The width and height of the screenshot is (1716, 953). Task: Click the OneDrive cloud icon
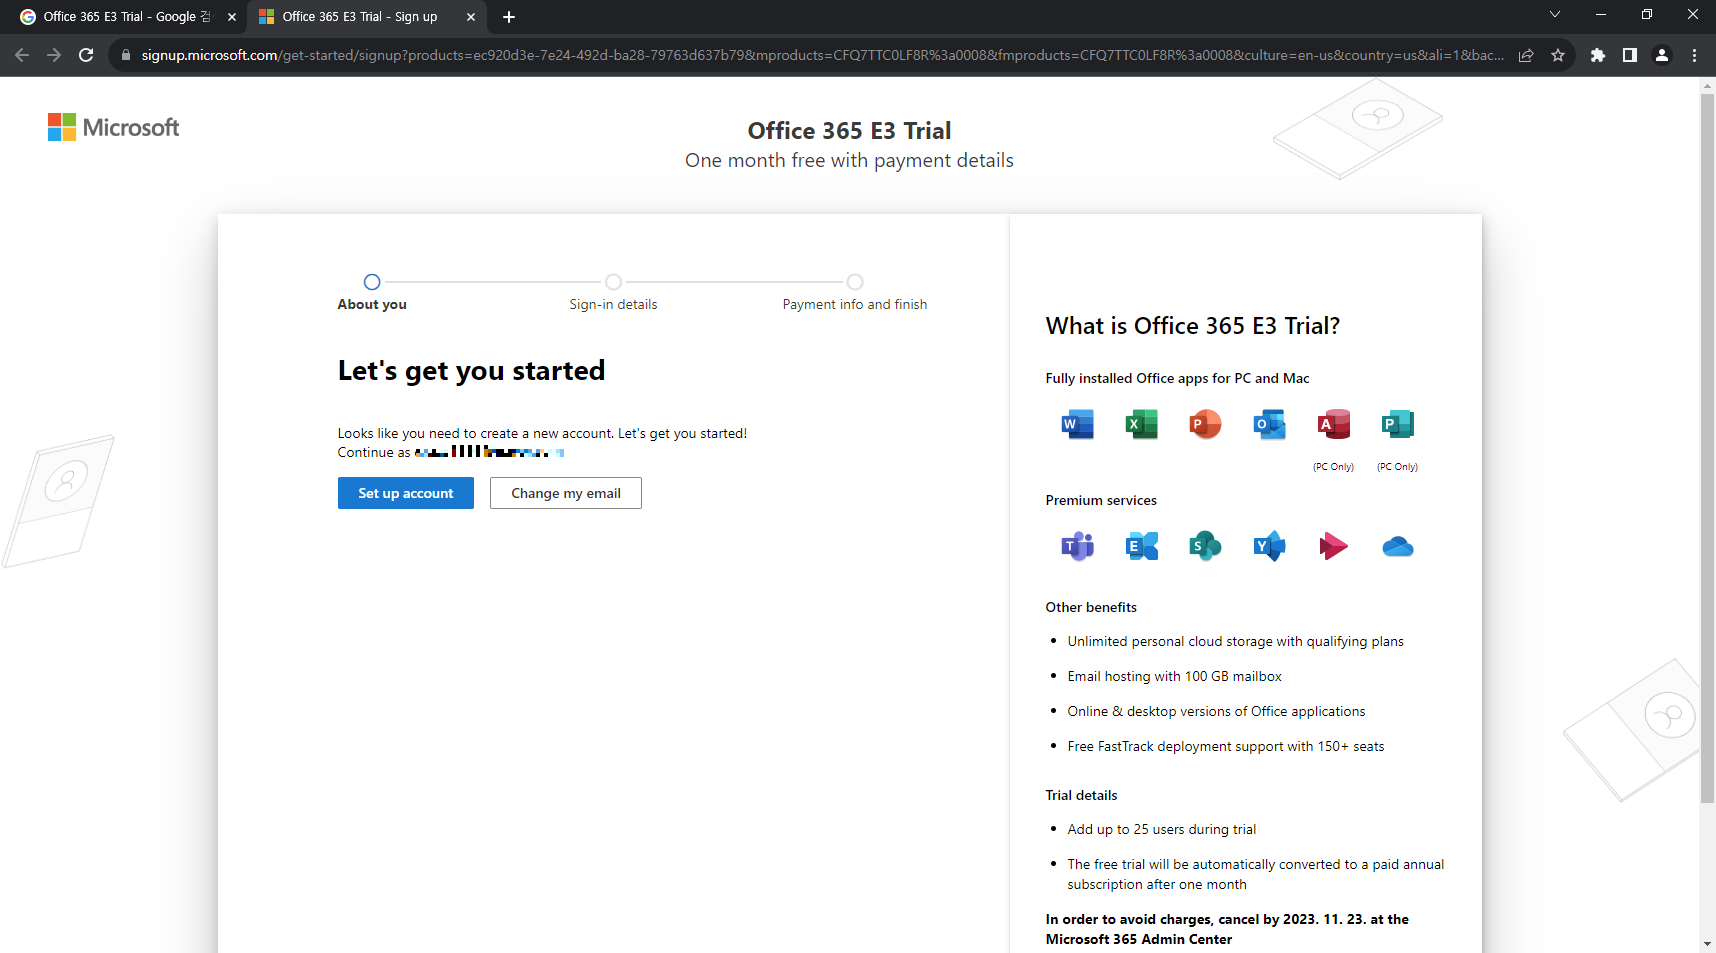coord(1397,546)
